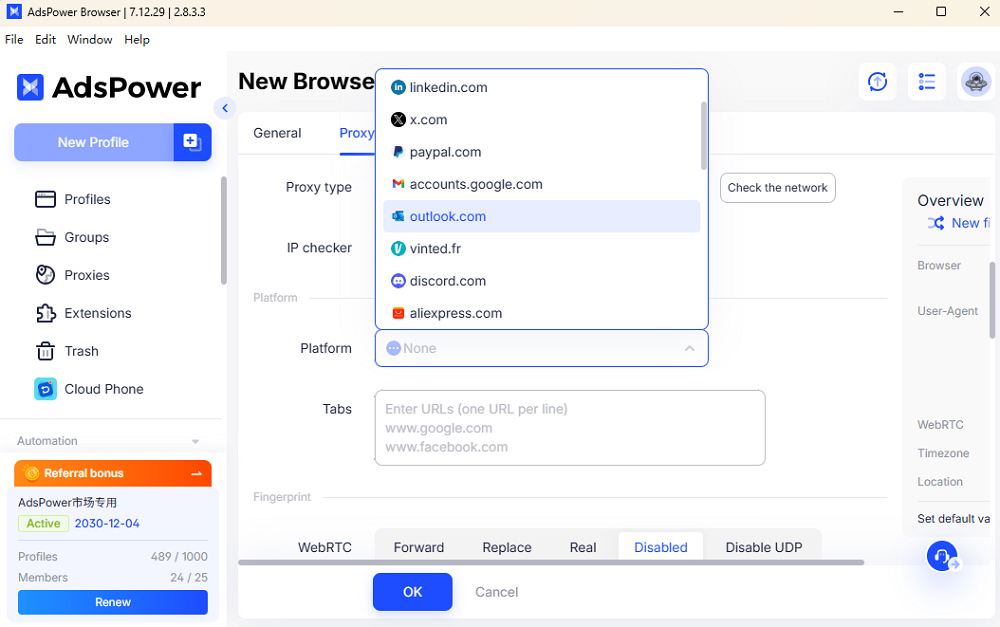This screenshot has height=627, width=1000.
Task: Select Groups in the sidebar
Action: click(83, 237)
